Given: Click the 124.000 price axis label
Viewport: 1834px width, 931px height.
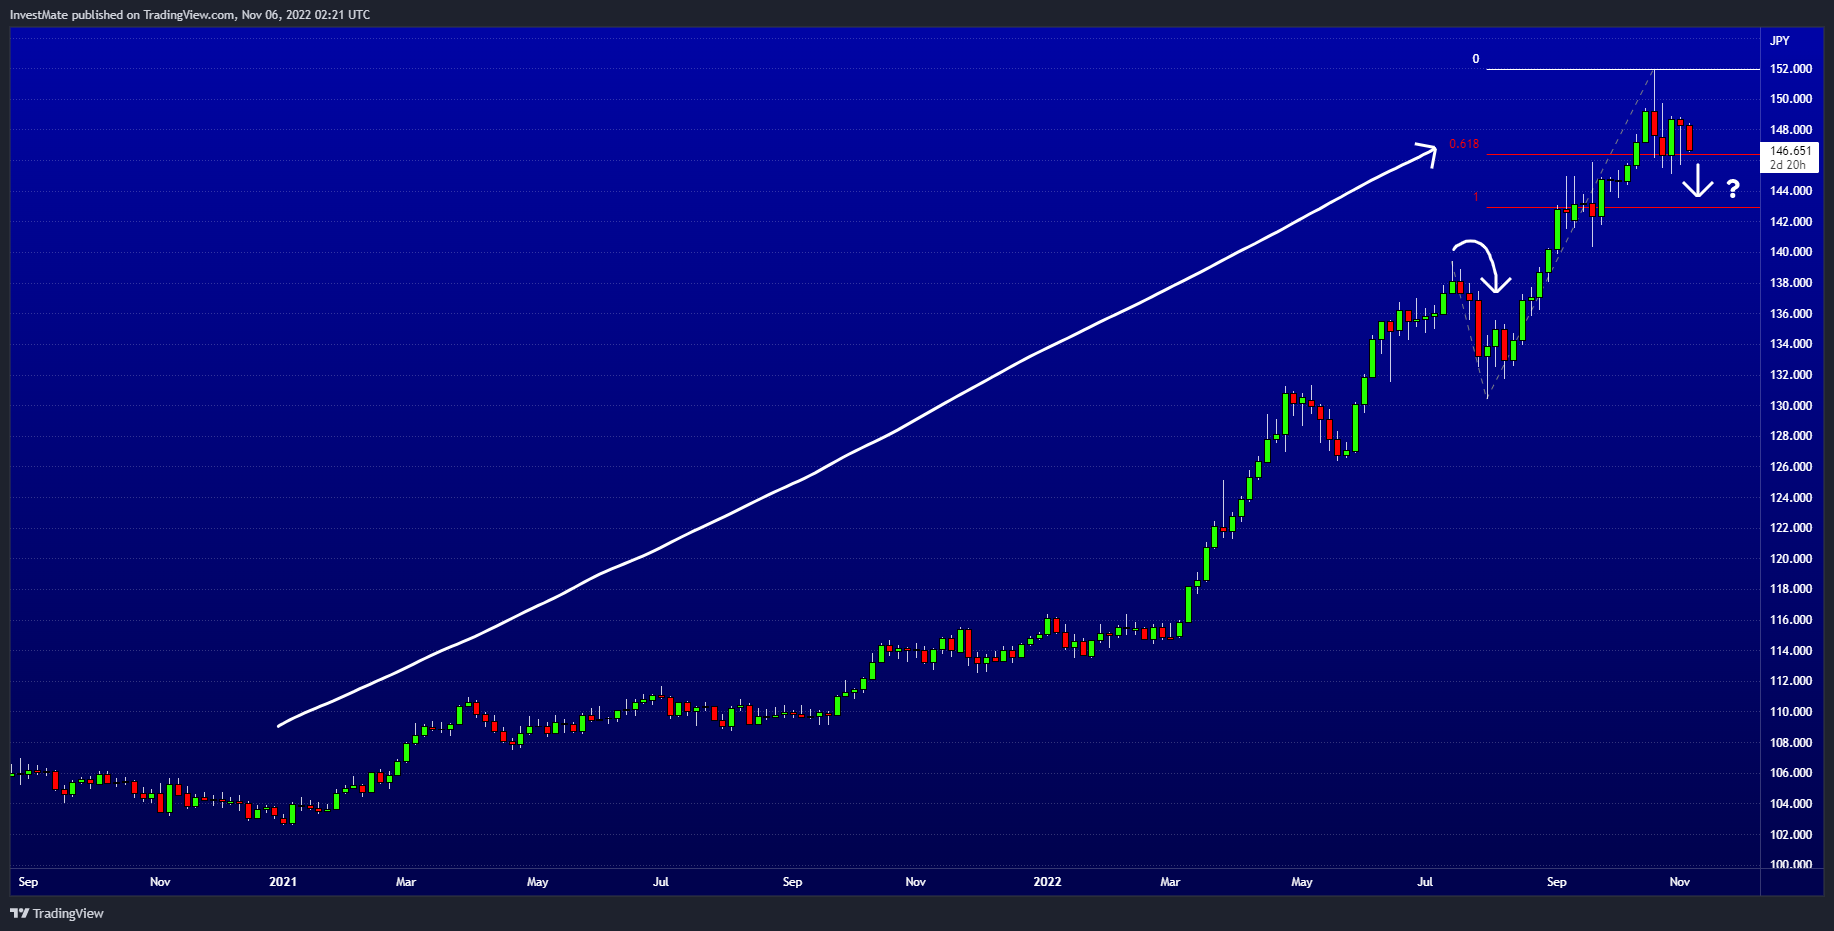Looking at the screenshot, I should (1791, 498).
